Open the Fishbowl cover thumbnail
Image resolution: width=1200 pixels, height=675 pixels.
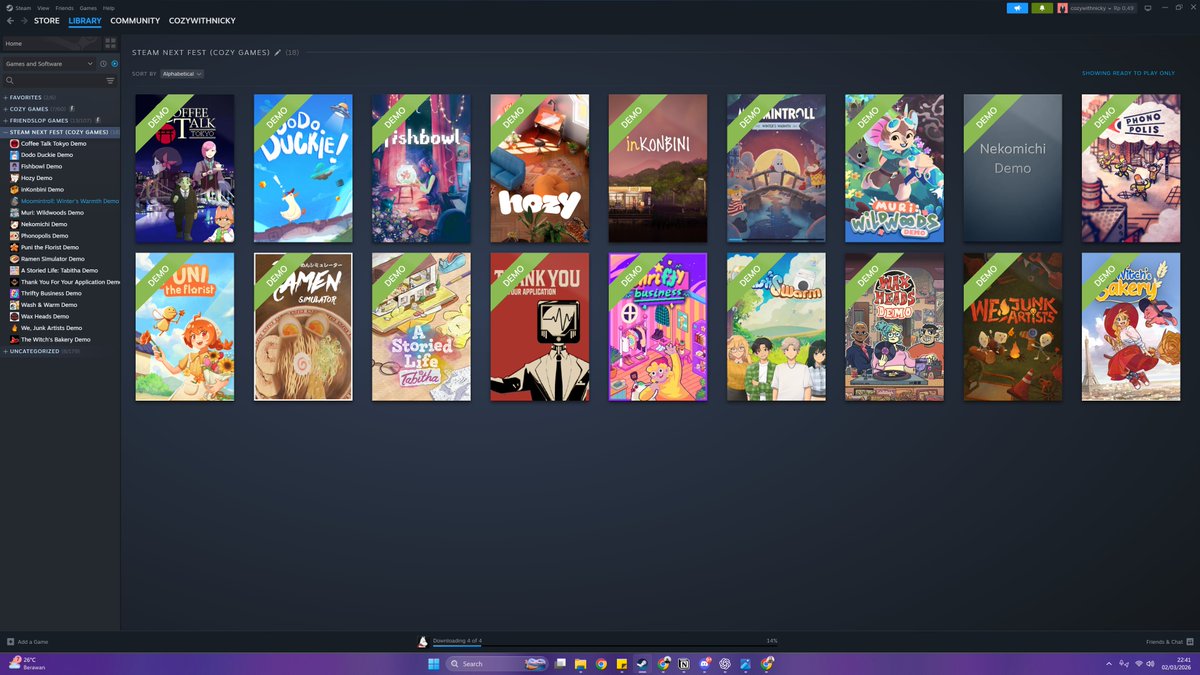(421, 168)
